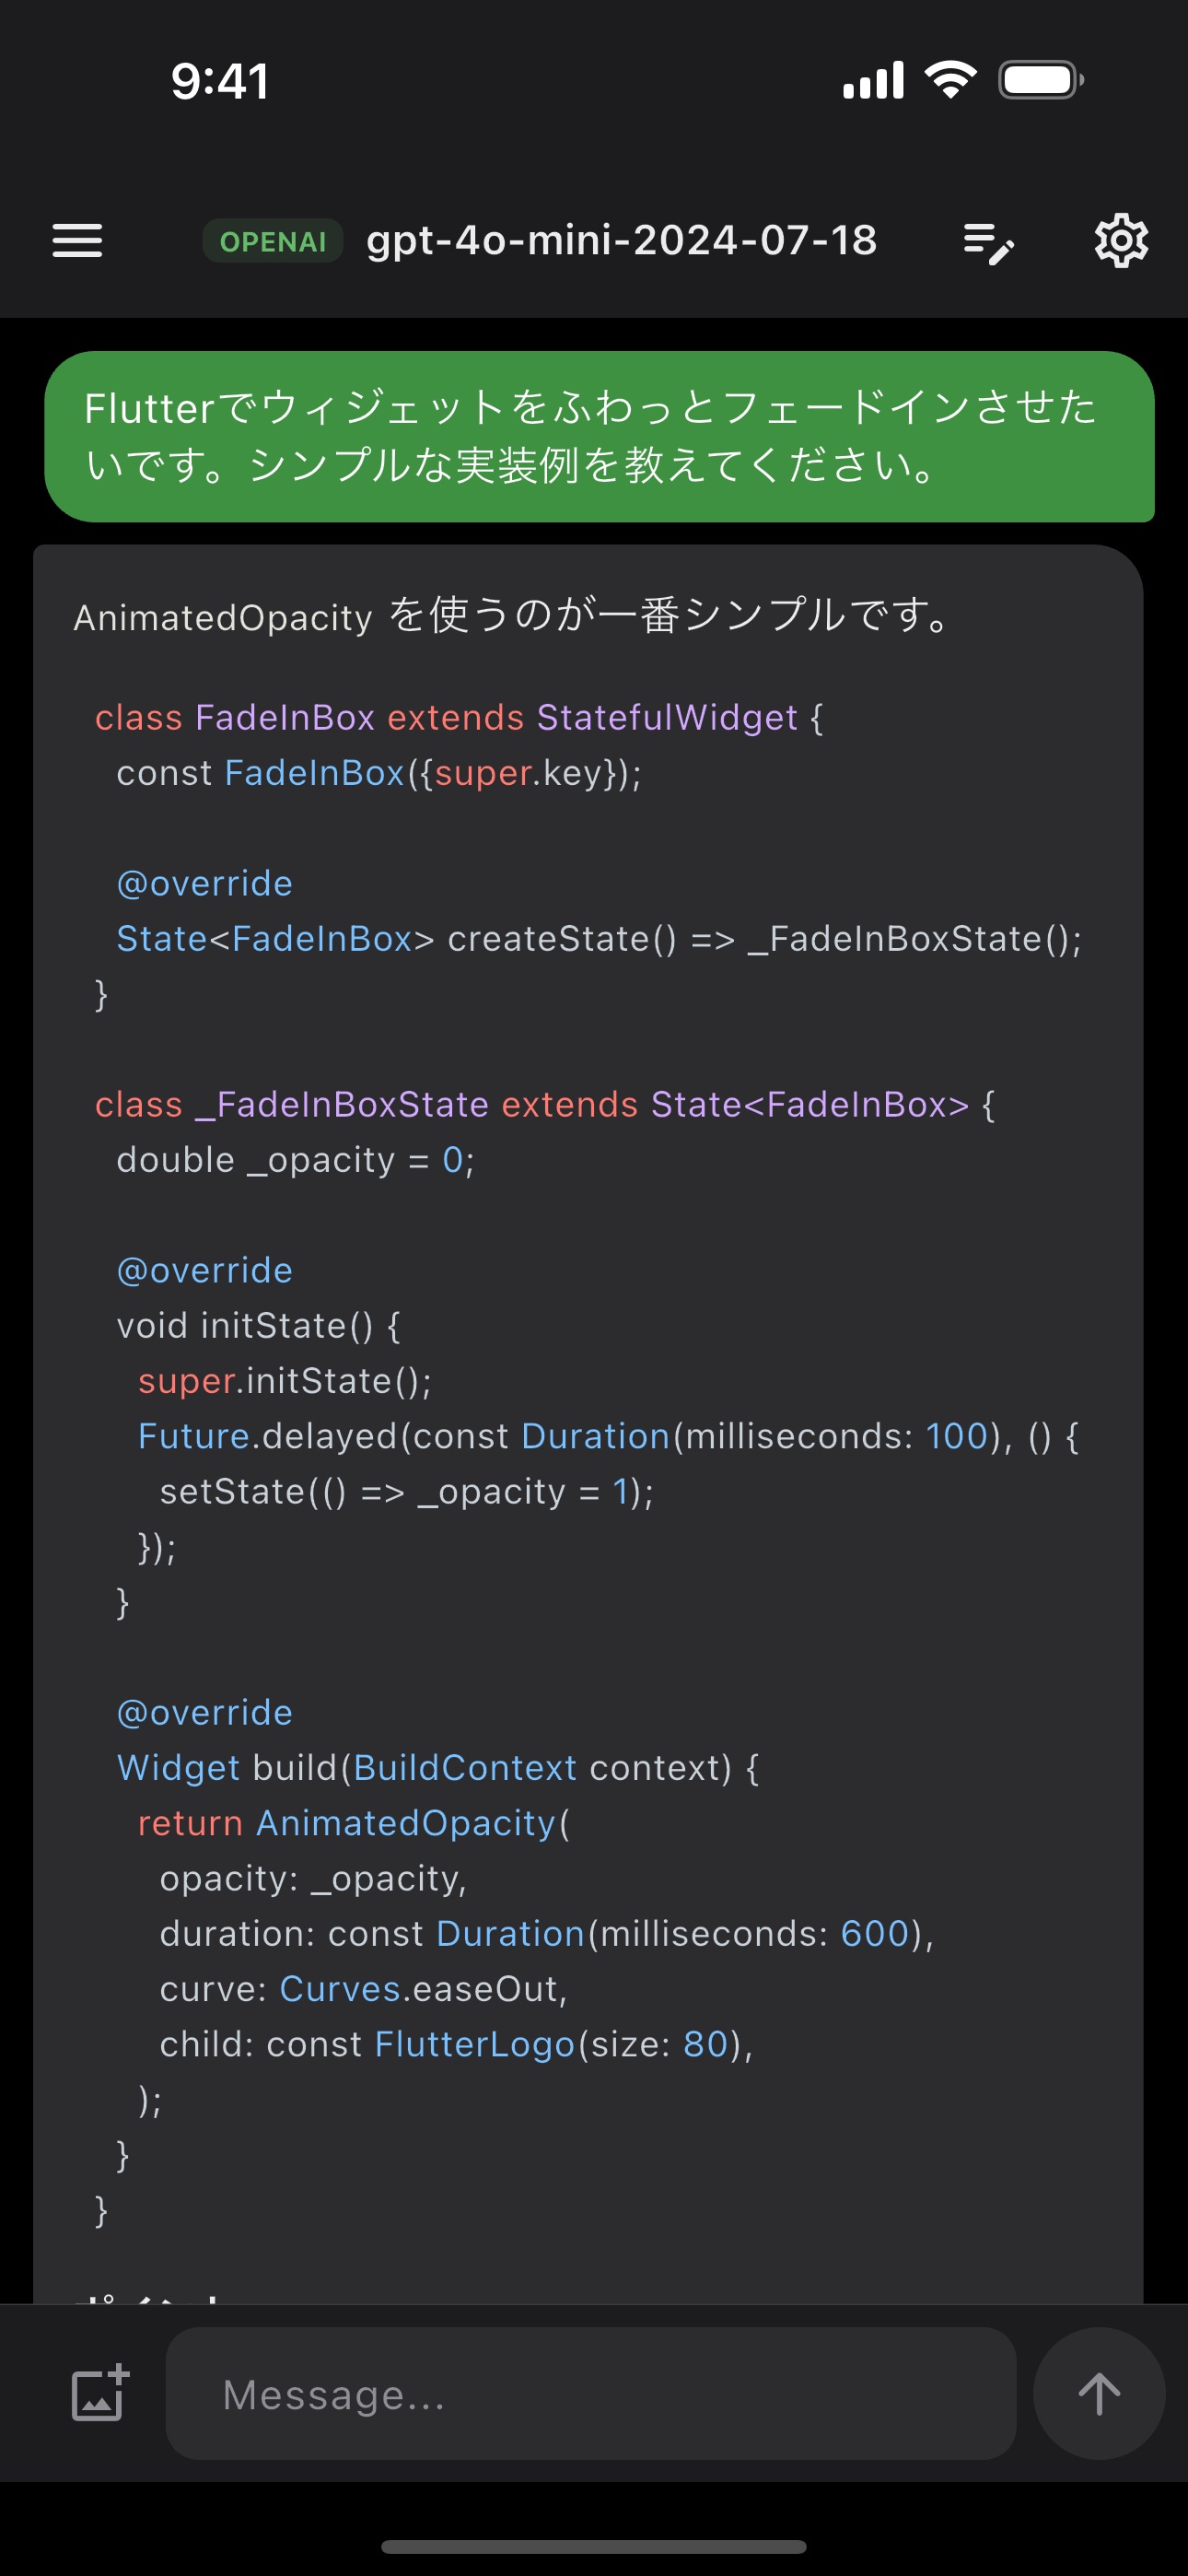Tap the home indicator bar
Image resolution: width=1188 pixels, height=2576 pixels.
point(594,2546)
